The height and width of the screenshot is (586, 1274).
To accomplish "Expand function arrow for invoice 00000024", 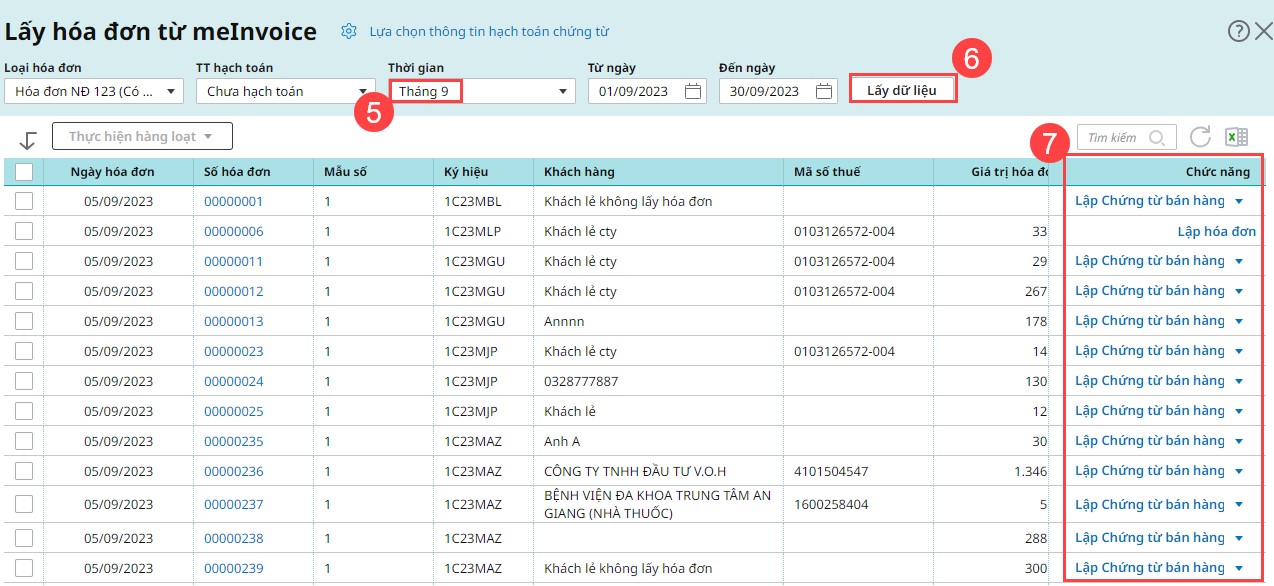I will (1239, 381).
